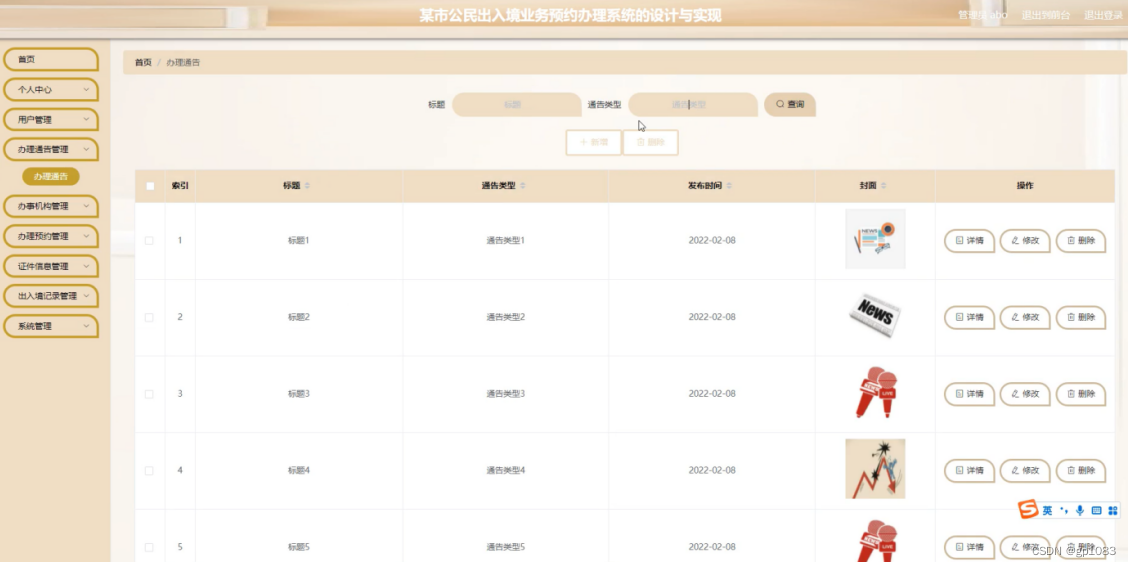Open the microphone thumbnail of 标题3
Screen dimensions: 1131x567
point(876,392)
